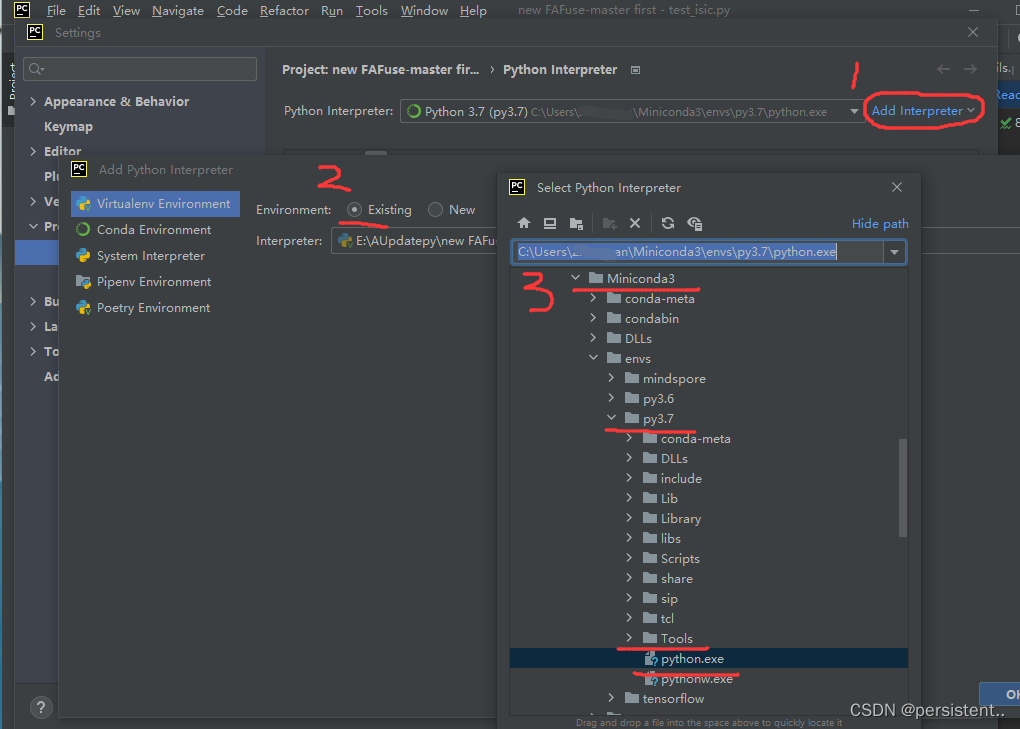Jump to project directory icon
The image size is (1020, 729).
coord(576,223)
